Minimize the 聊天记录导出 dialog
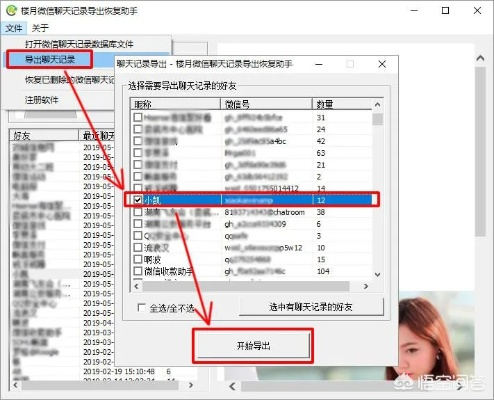 (319, 64)
